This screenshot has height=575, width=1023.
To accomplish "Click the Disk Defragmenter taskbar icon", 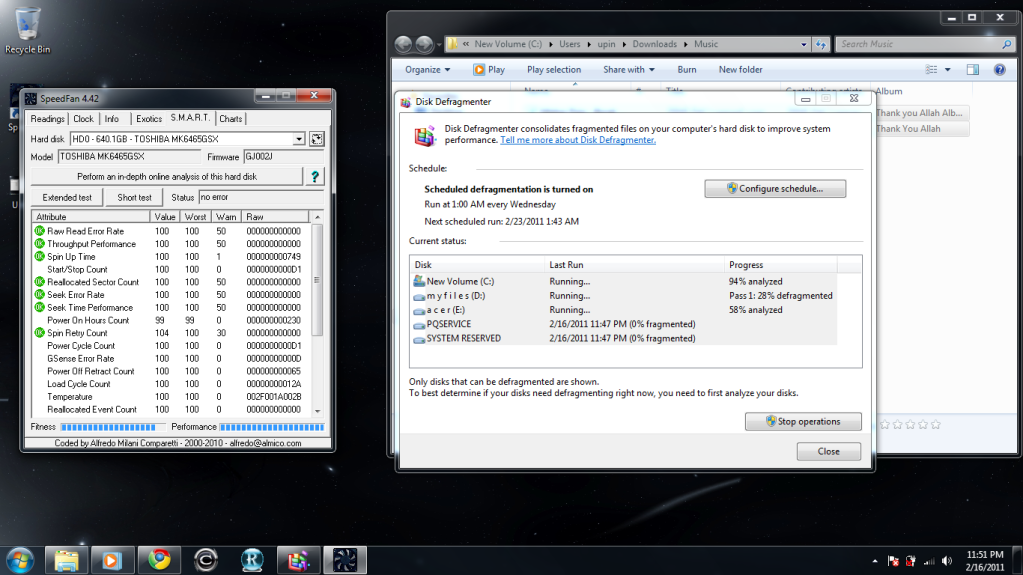I will tap(297, 559).
